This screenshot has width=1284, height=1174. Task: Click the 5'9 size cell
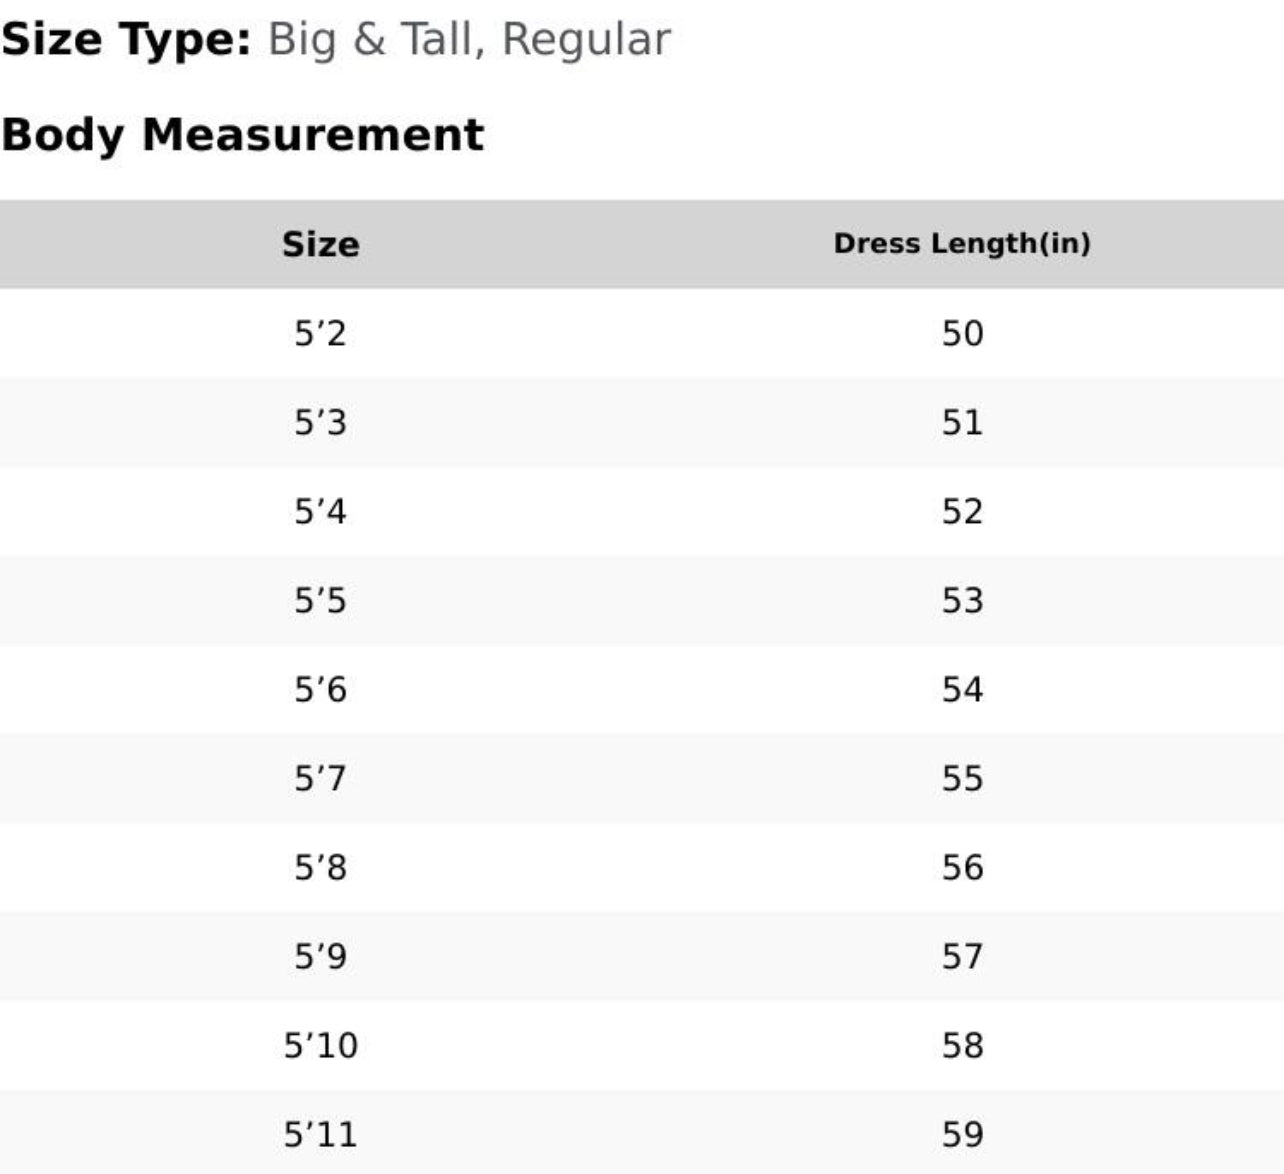tap(320, 956)
